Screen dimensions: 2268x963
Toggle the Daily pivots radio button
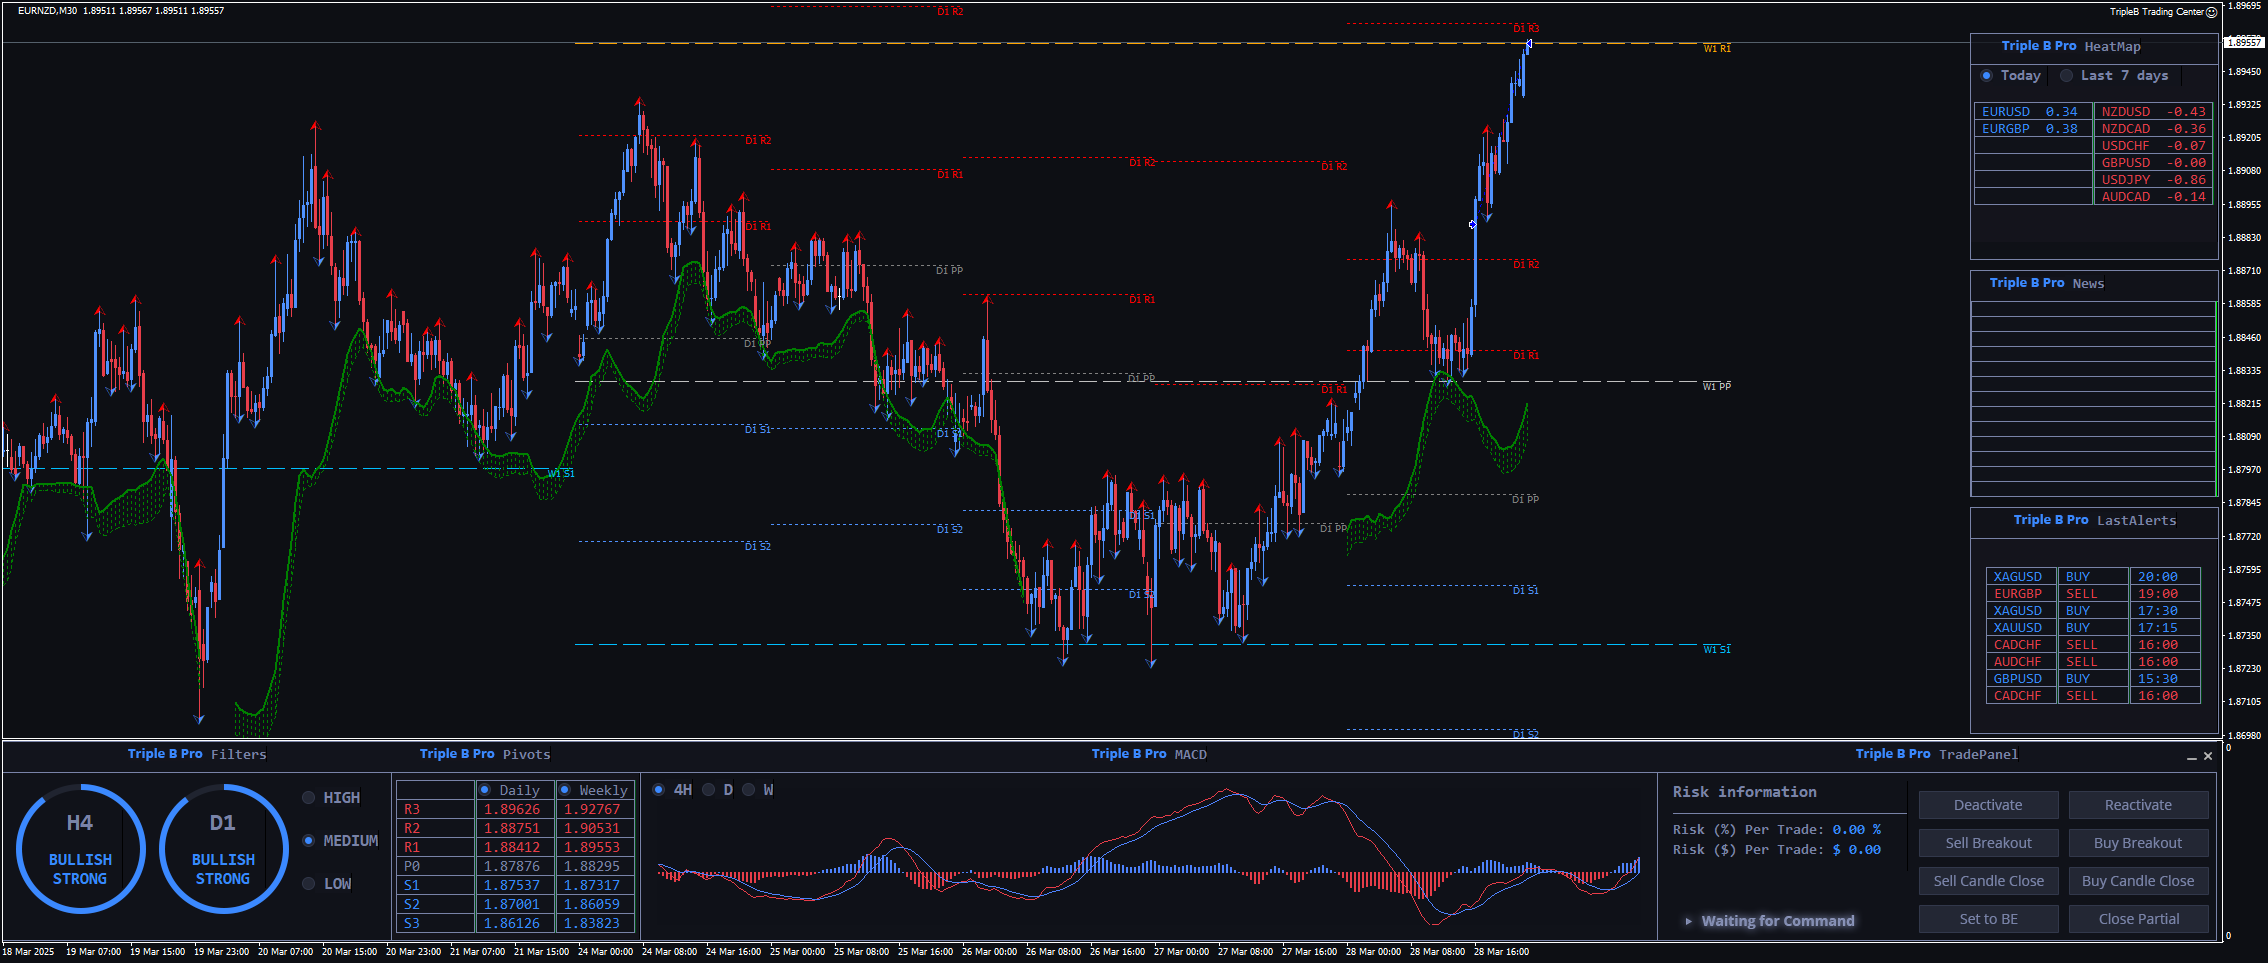tap(485, 790)
